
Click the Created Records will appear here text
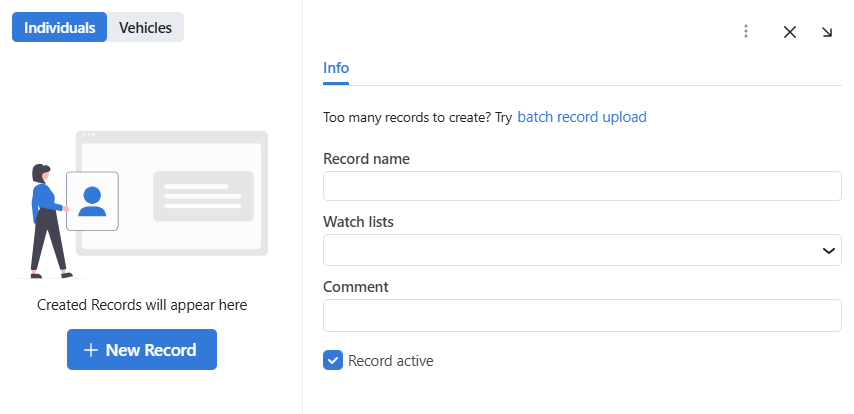pyautogui.click(x=142, y=305)
